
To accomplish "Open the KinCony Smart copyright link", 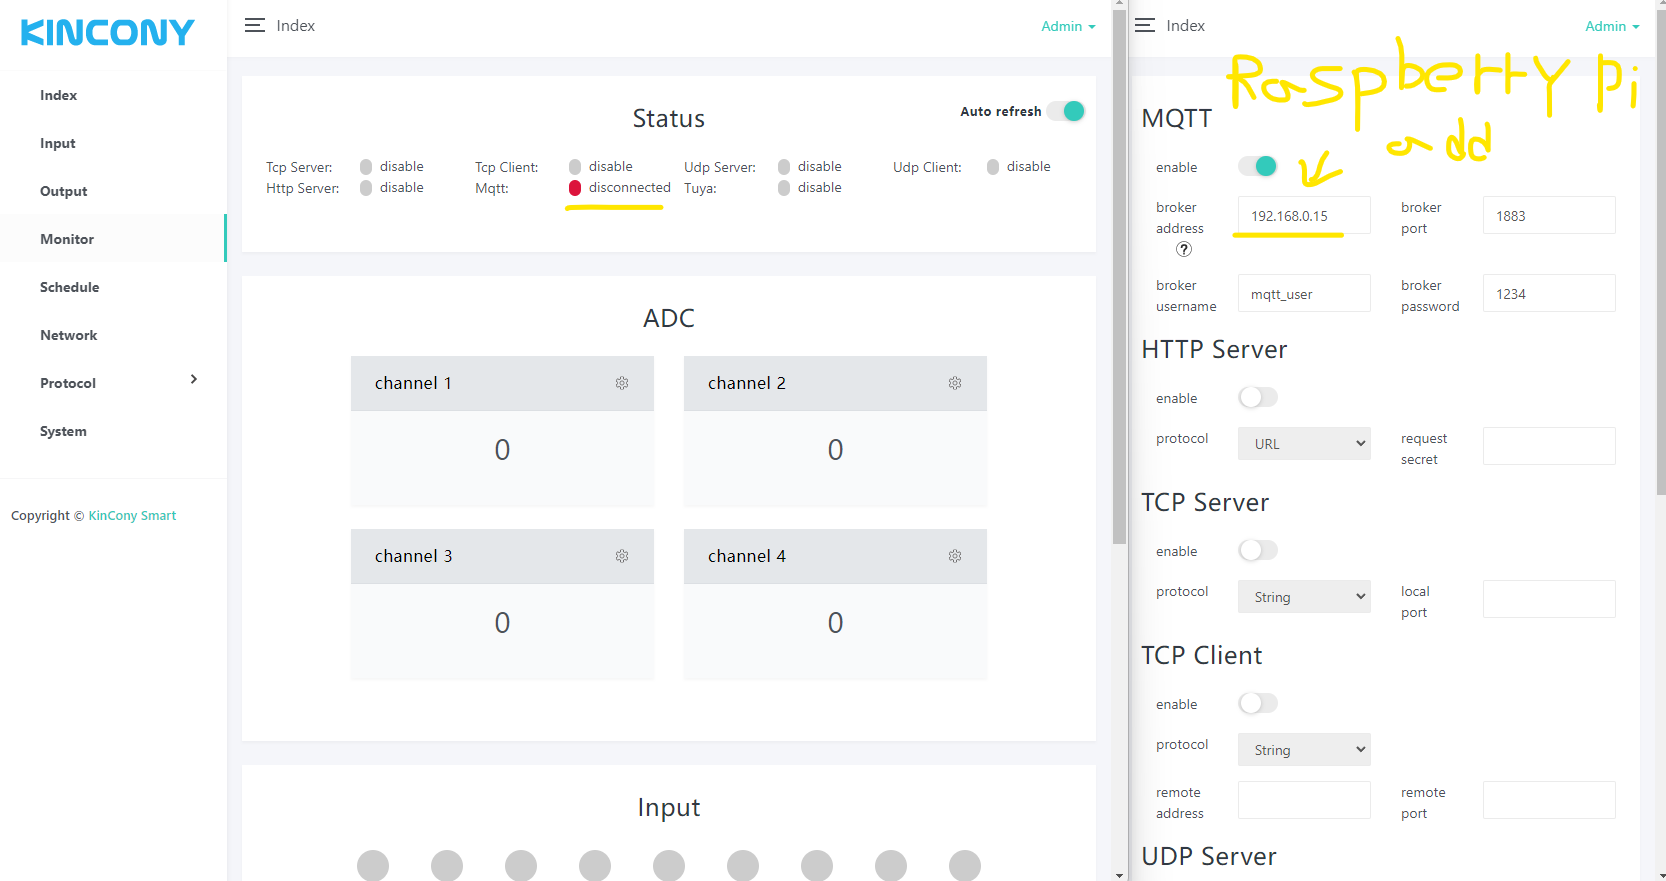I will pyautogui.click(x=132, y=516).
